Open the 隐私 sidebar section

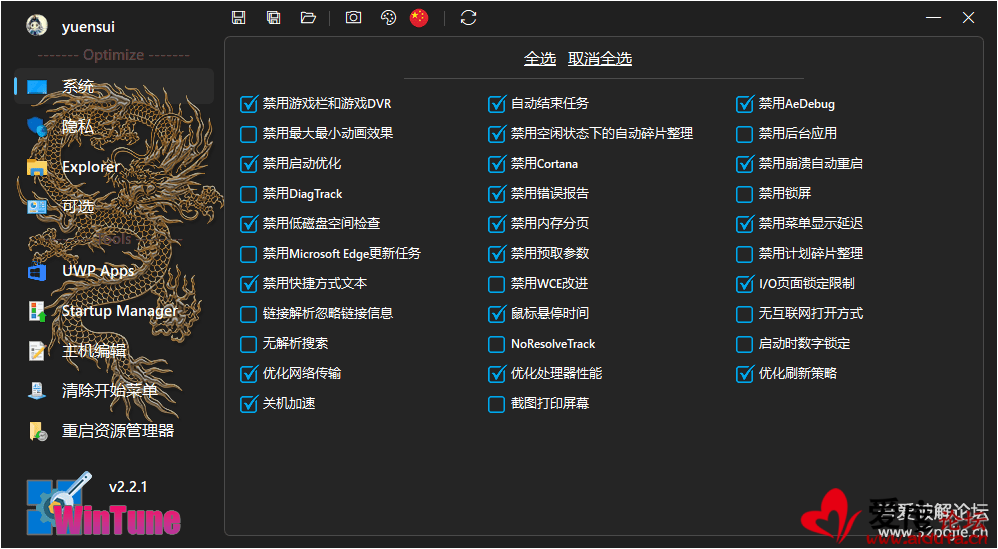[x=115, y=126]
